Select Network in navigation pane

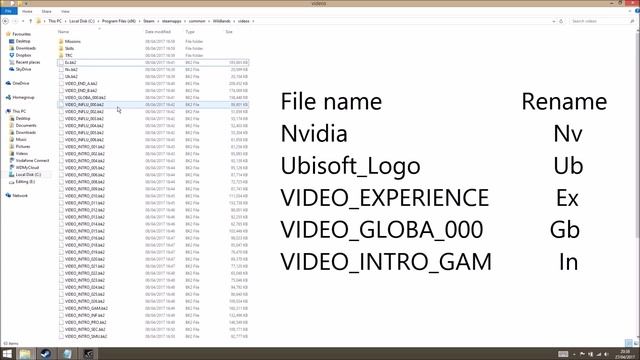[17, 196]
